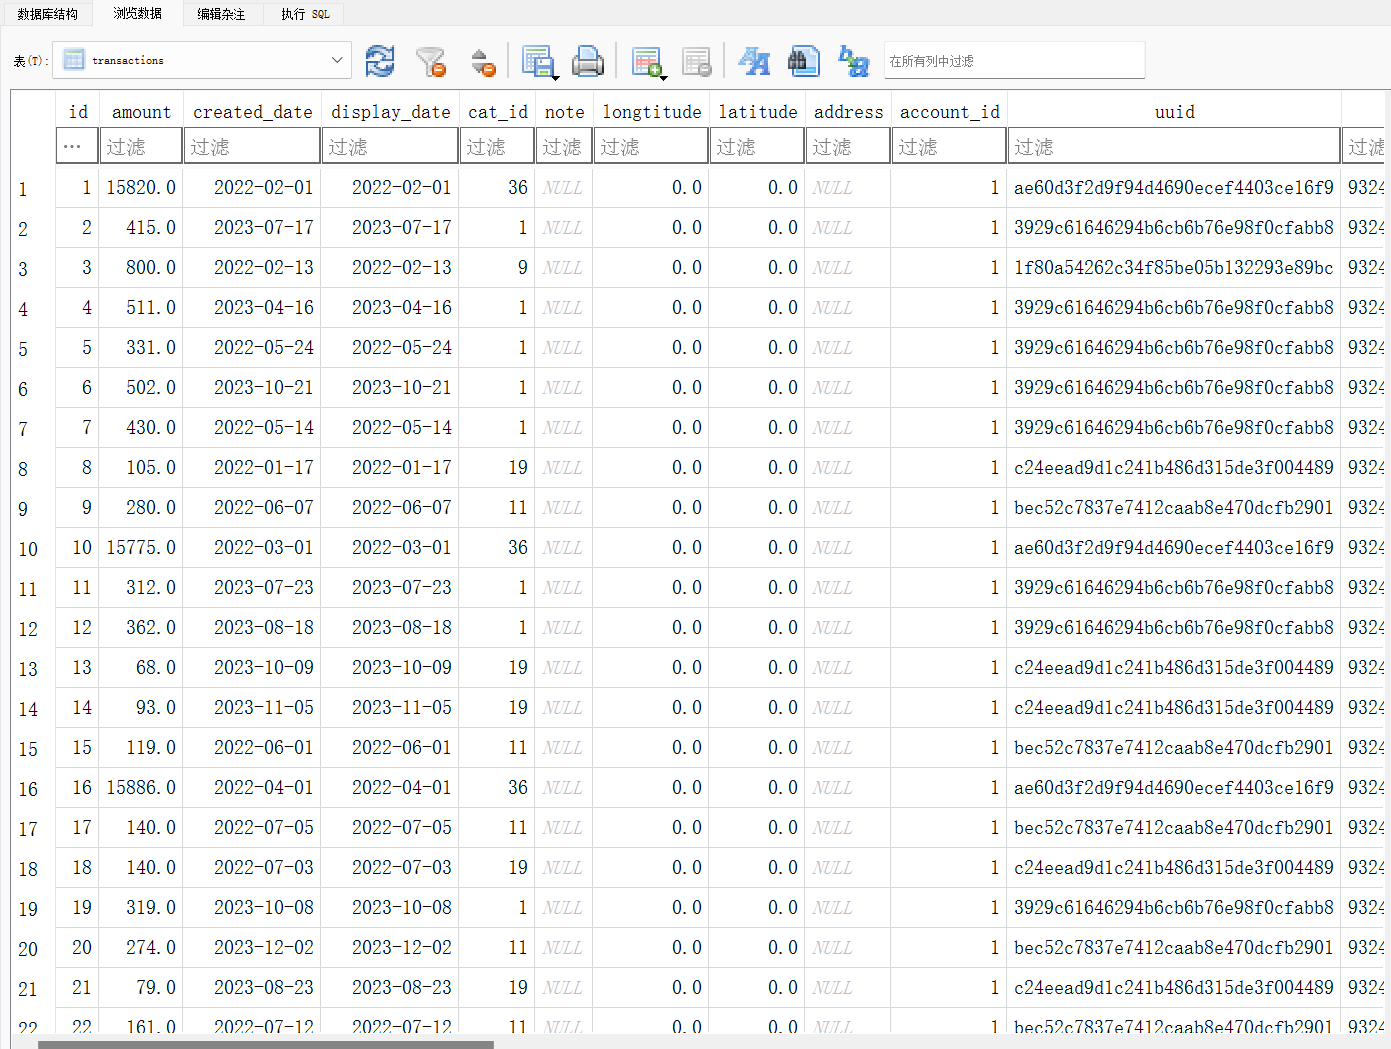Select the table corner select-all box
The height and width of the screenshot is (1049, 1391).
[33, 128]
